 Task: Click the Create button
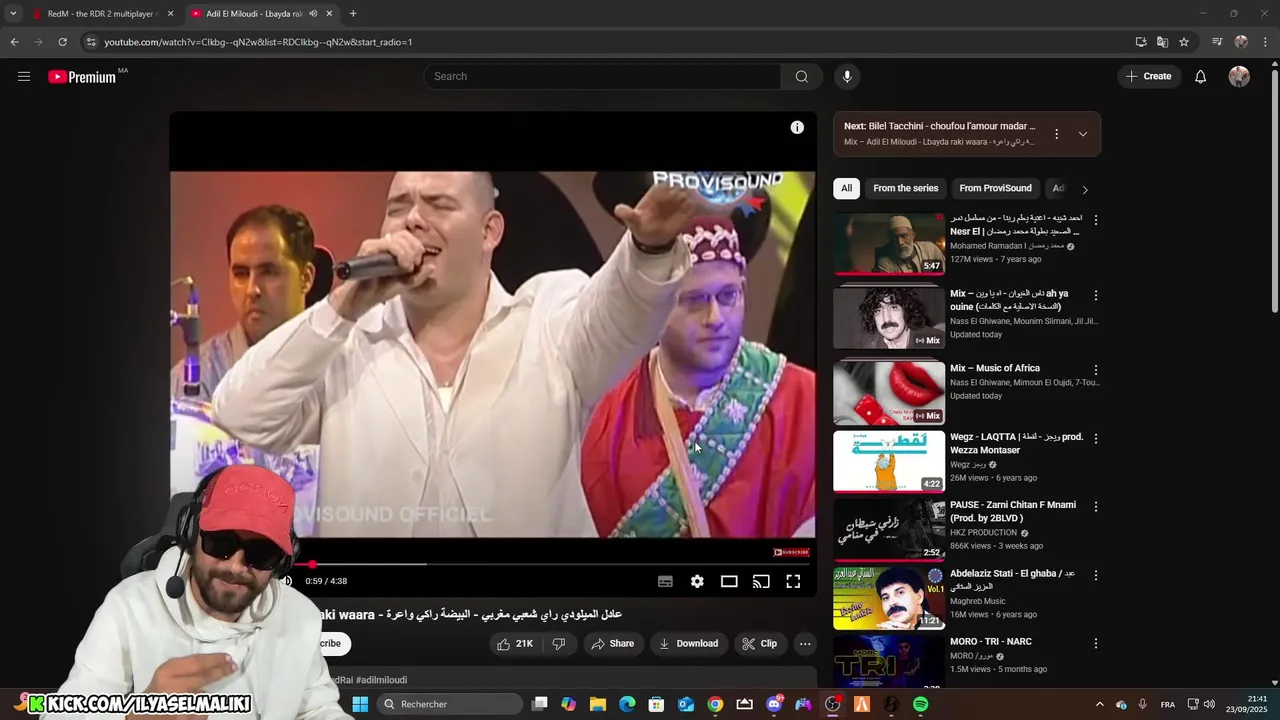coord(1148,76)
